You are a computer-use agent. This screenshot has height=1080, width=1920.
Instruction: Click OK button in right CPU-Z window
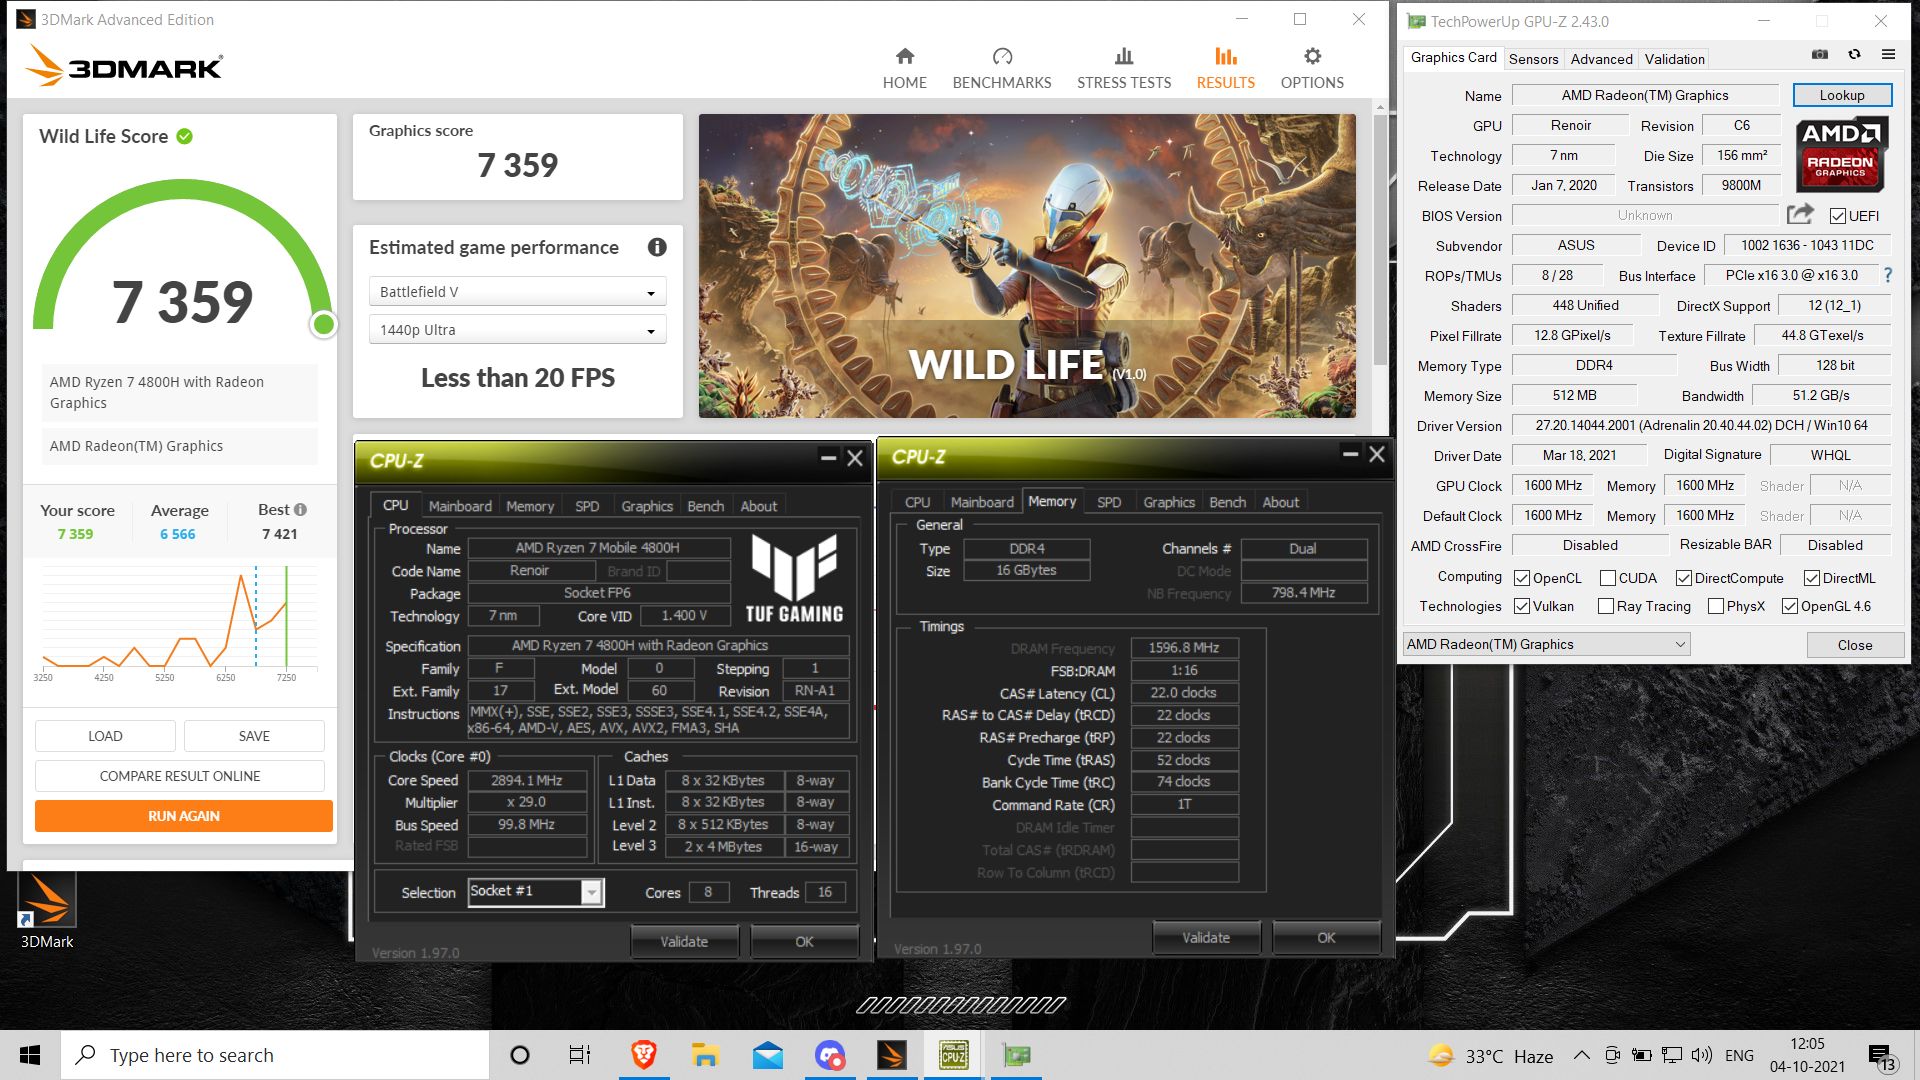click(1326, 938)
